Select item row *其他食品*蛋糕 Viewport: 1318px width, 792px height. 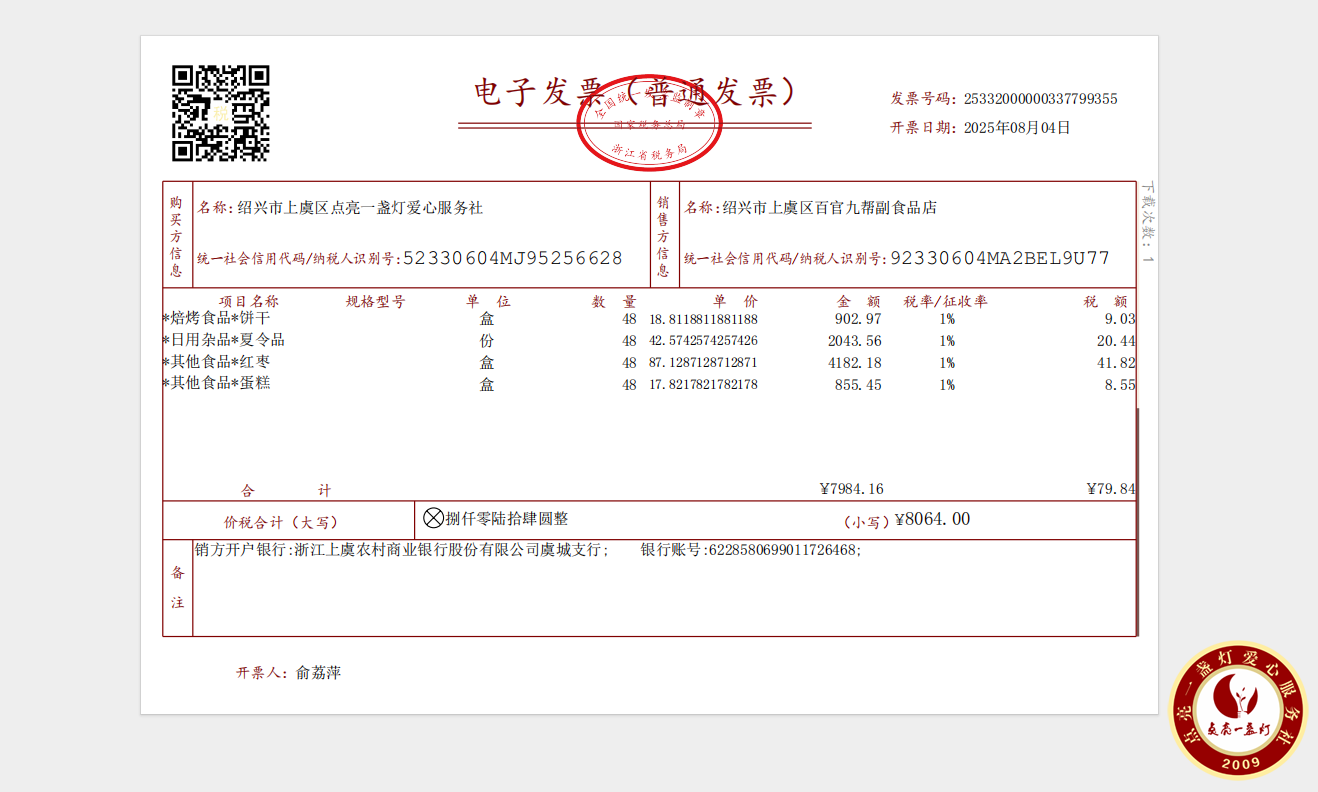[x=649, y=384]
